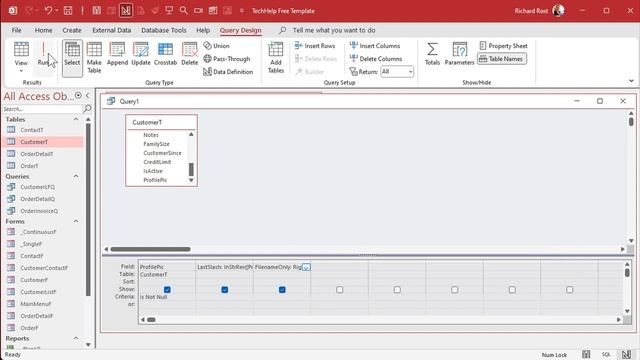640x360 pixels.
Task: Collapse the Reports group
Action: 76,338
